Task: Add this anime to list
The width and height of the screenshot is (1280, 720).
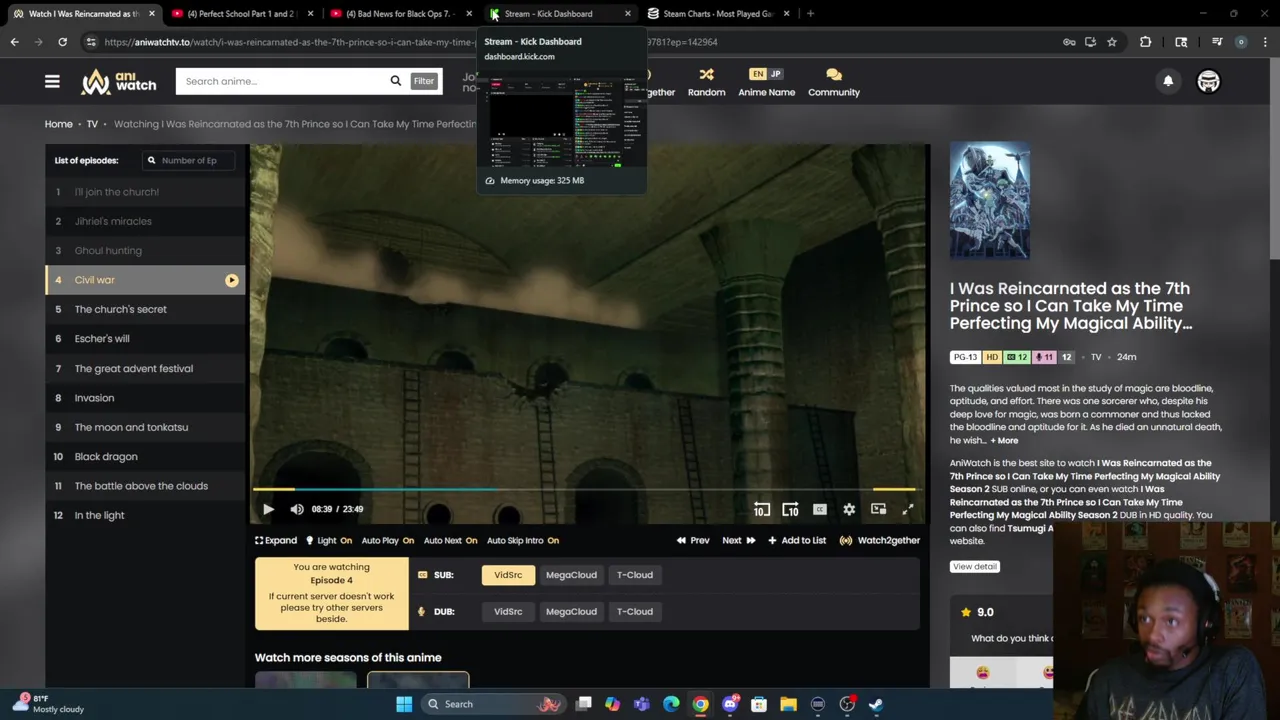Action: (797, 540)
